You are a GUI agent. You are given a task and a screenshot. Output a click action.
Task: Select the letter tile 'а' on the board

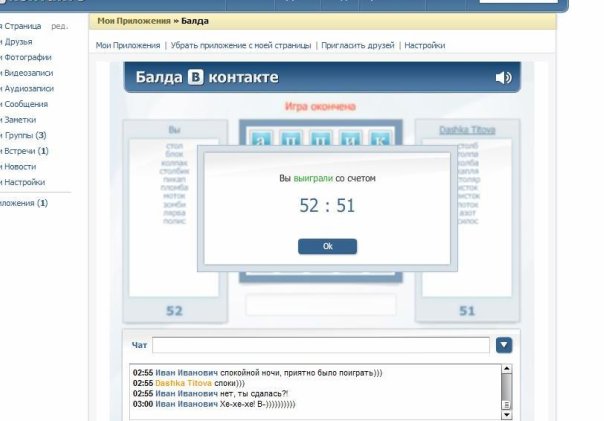point(261,139)
